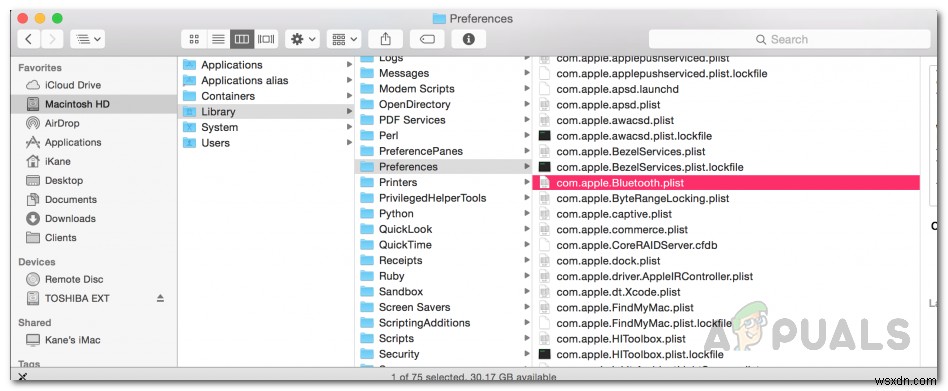Select com.apple.dock.plist file
Image resolution: width=948 pixels, height=391 pixels.
[x=726, y=261]
